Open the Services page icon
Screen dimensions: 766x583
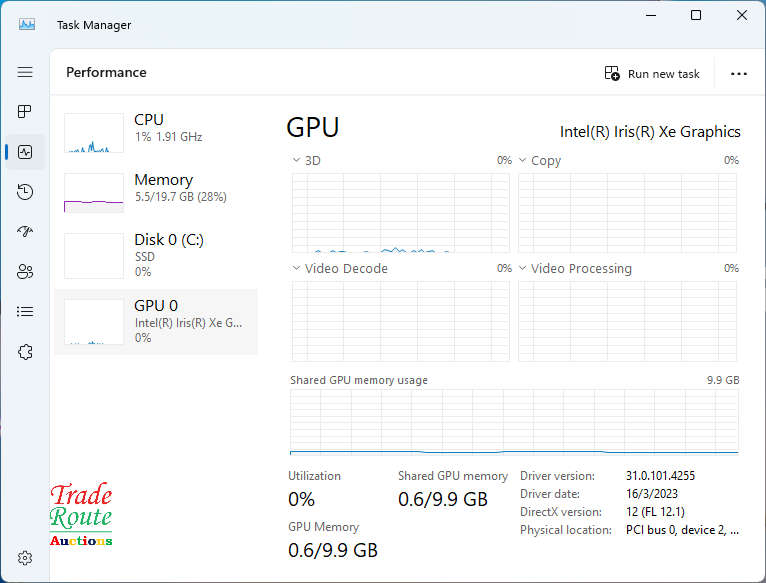[x=25, y=351]
